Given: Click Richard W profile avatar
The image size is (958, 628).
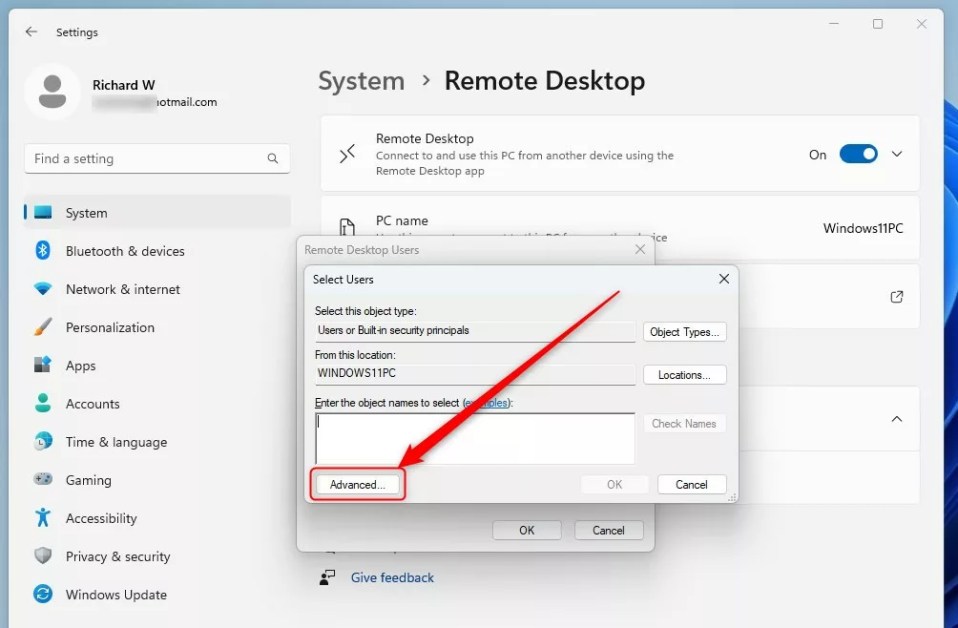Looking at the screenshot, I should tap(53, 91).
